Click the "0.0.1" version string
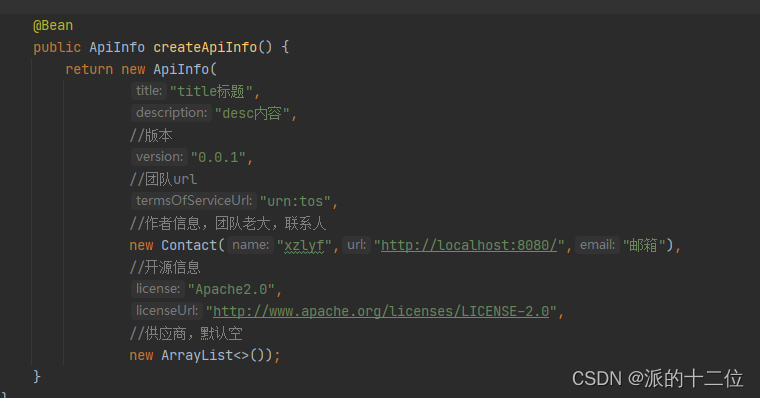 [218, 157]
